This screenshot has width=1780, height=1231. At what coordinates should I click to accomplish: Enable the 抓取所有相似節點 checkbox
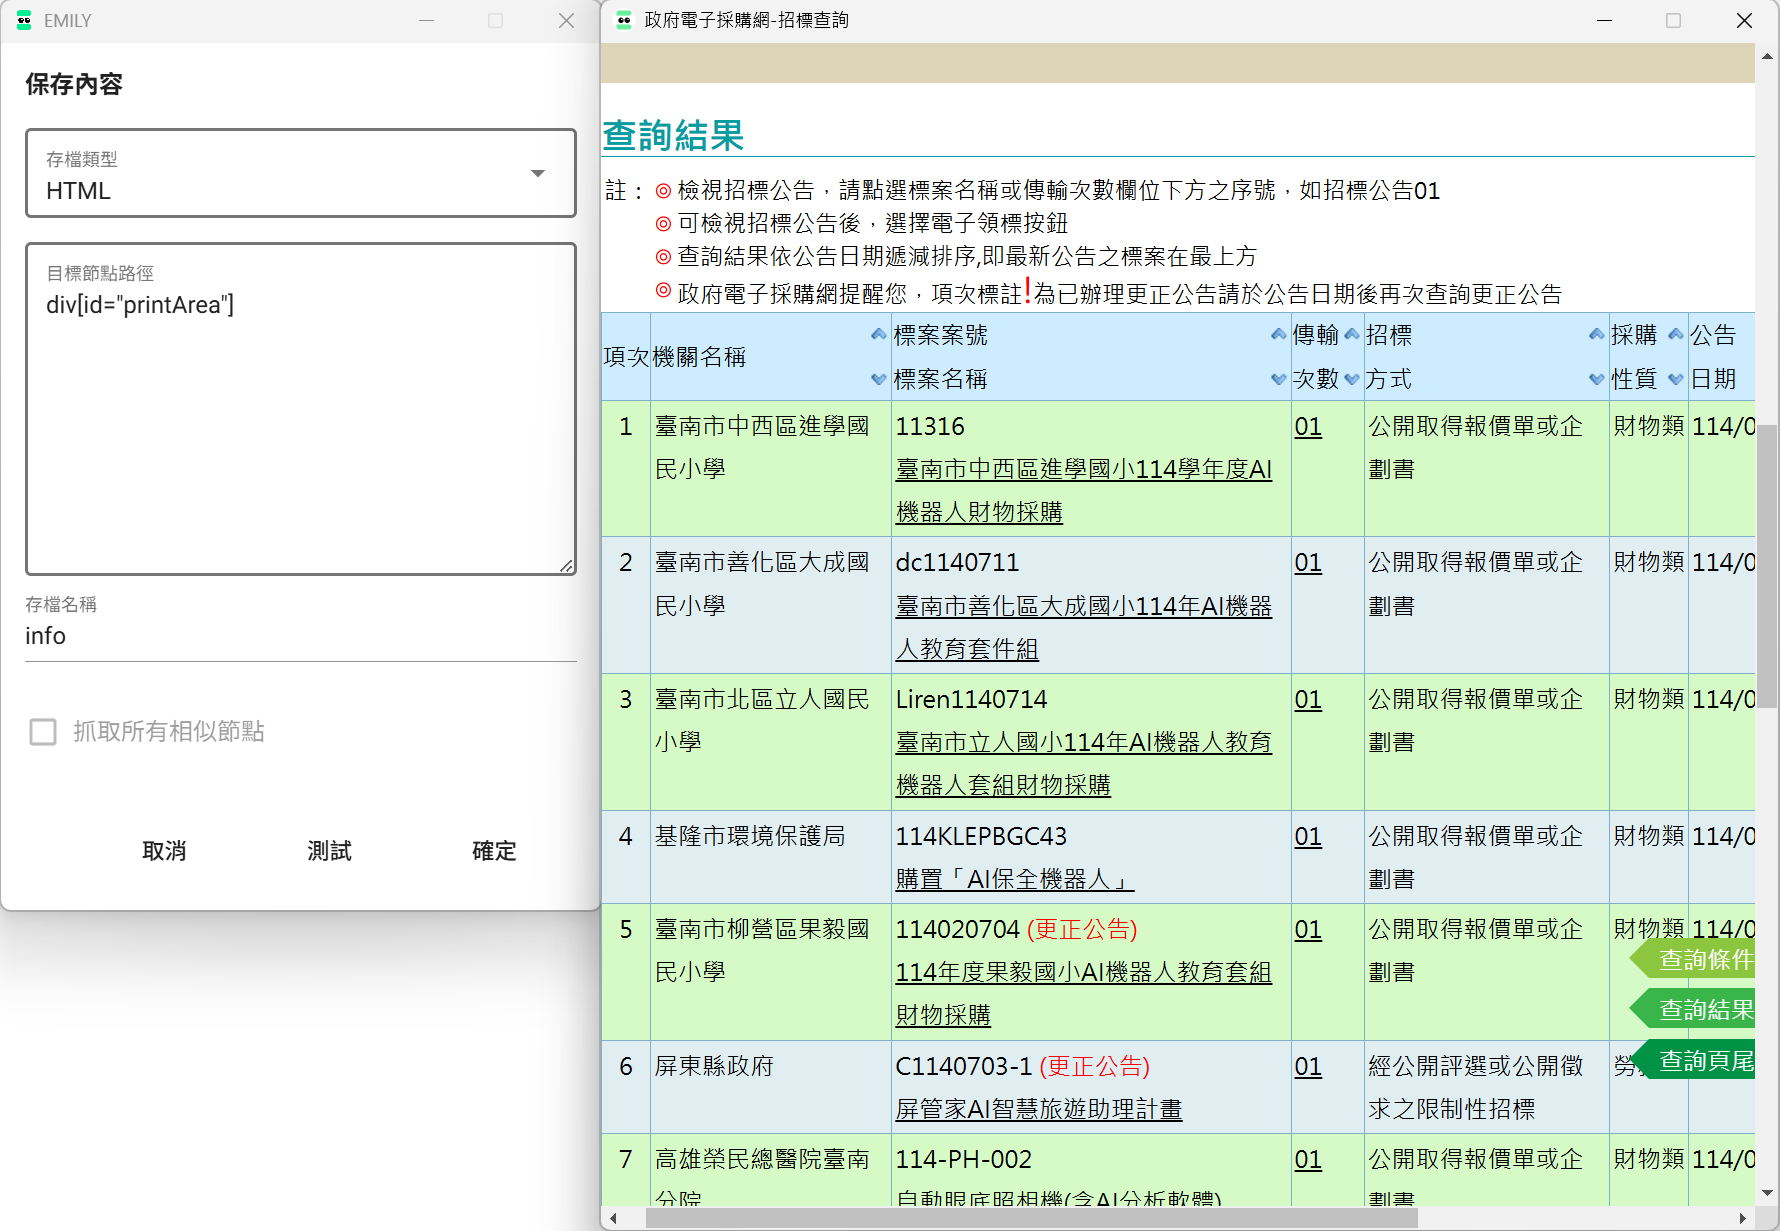coord(43,732)
